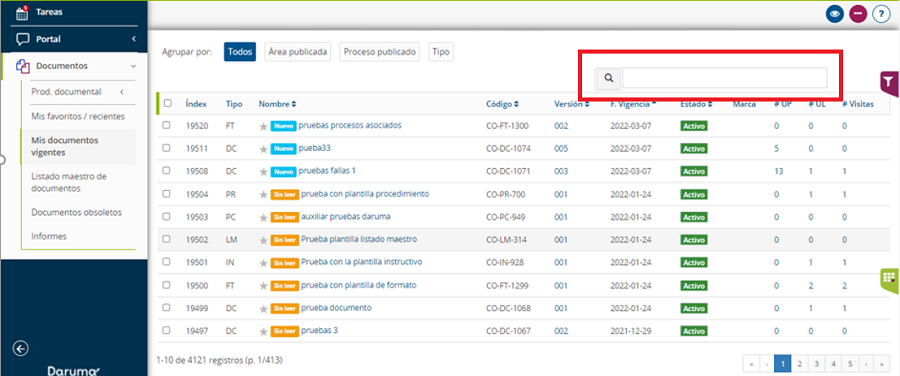Star 'Prueba plantilla listado maestro' document

click(263, 240)
